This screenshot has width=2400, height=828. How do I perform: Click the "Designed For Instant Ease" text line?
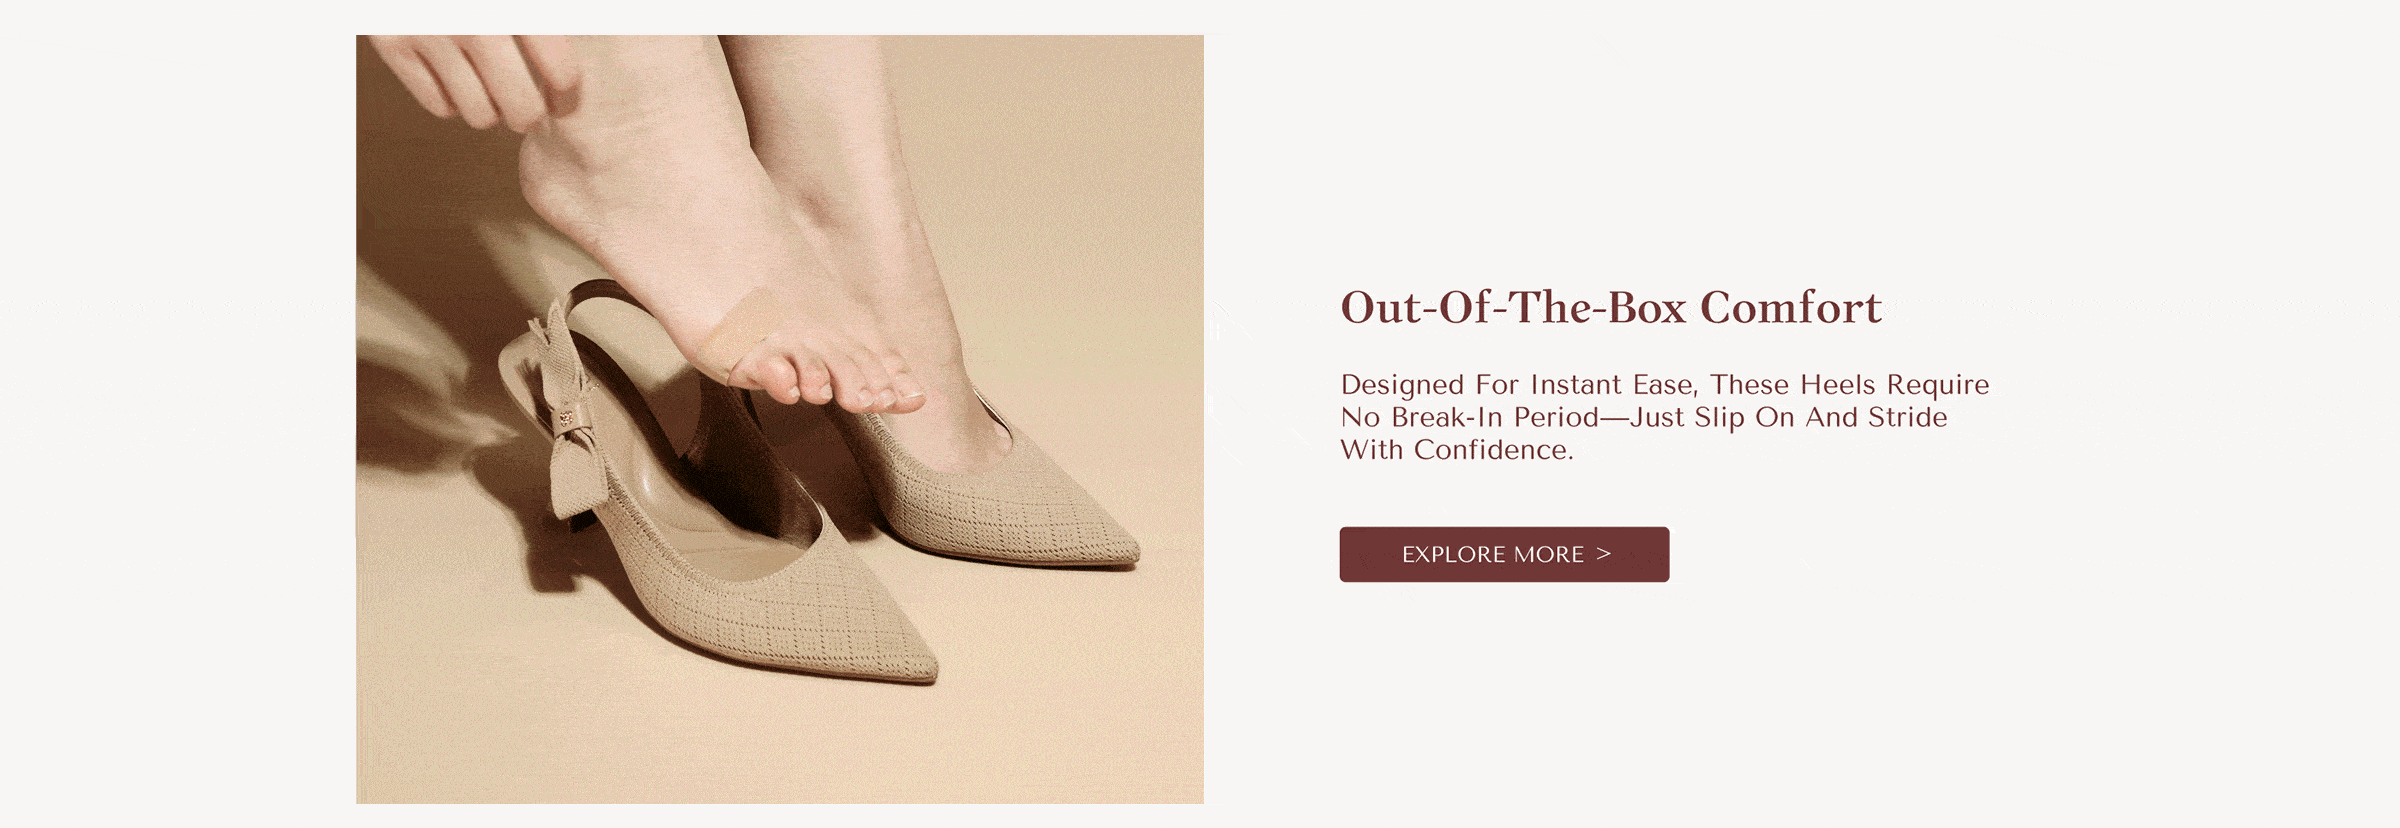click(1665, 385)
